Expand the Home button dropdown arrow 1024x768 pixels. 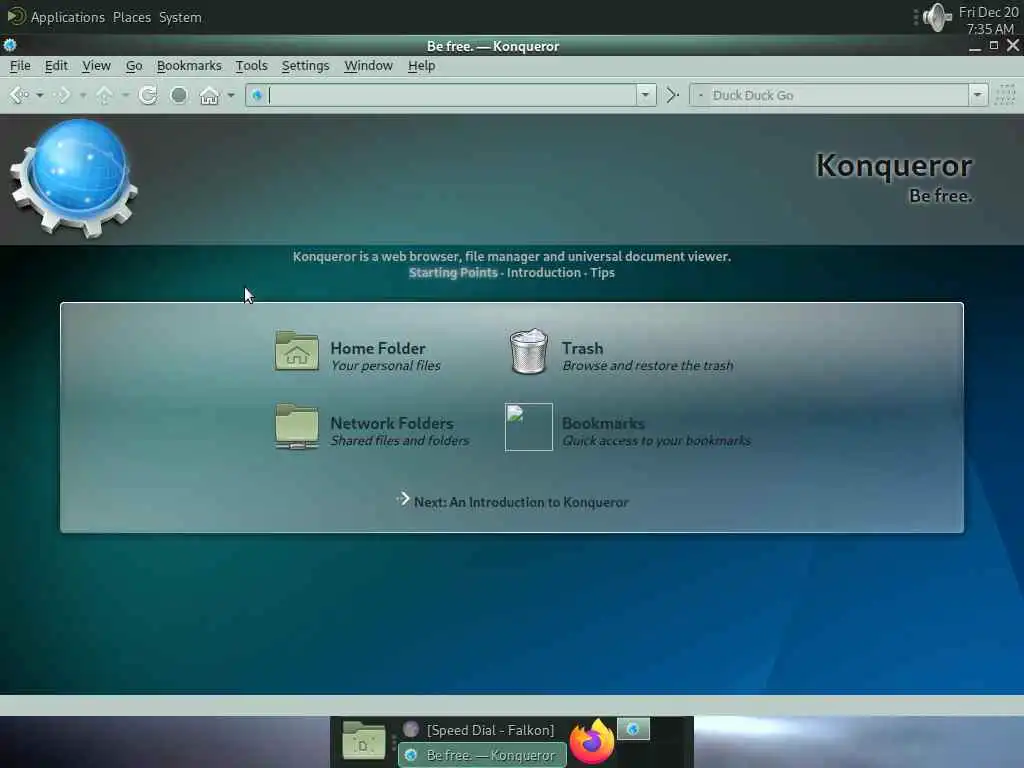pos(231,95)
